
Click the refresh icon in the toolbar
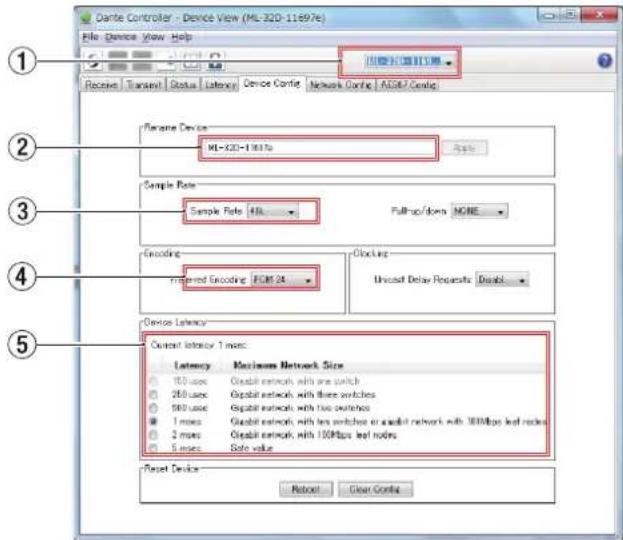pos(93,61)
